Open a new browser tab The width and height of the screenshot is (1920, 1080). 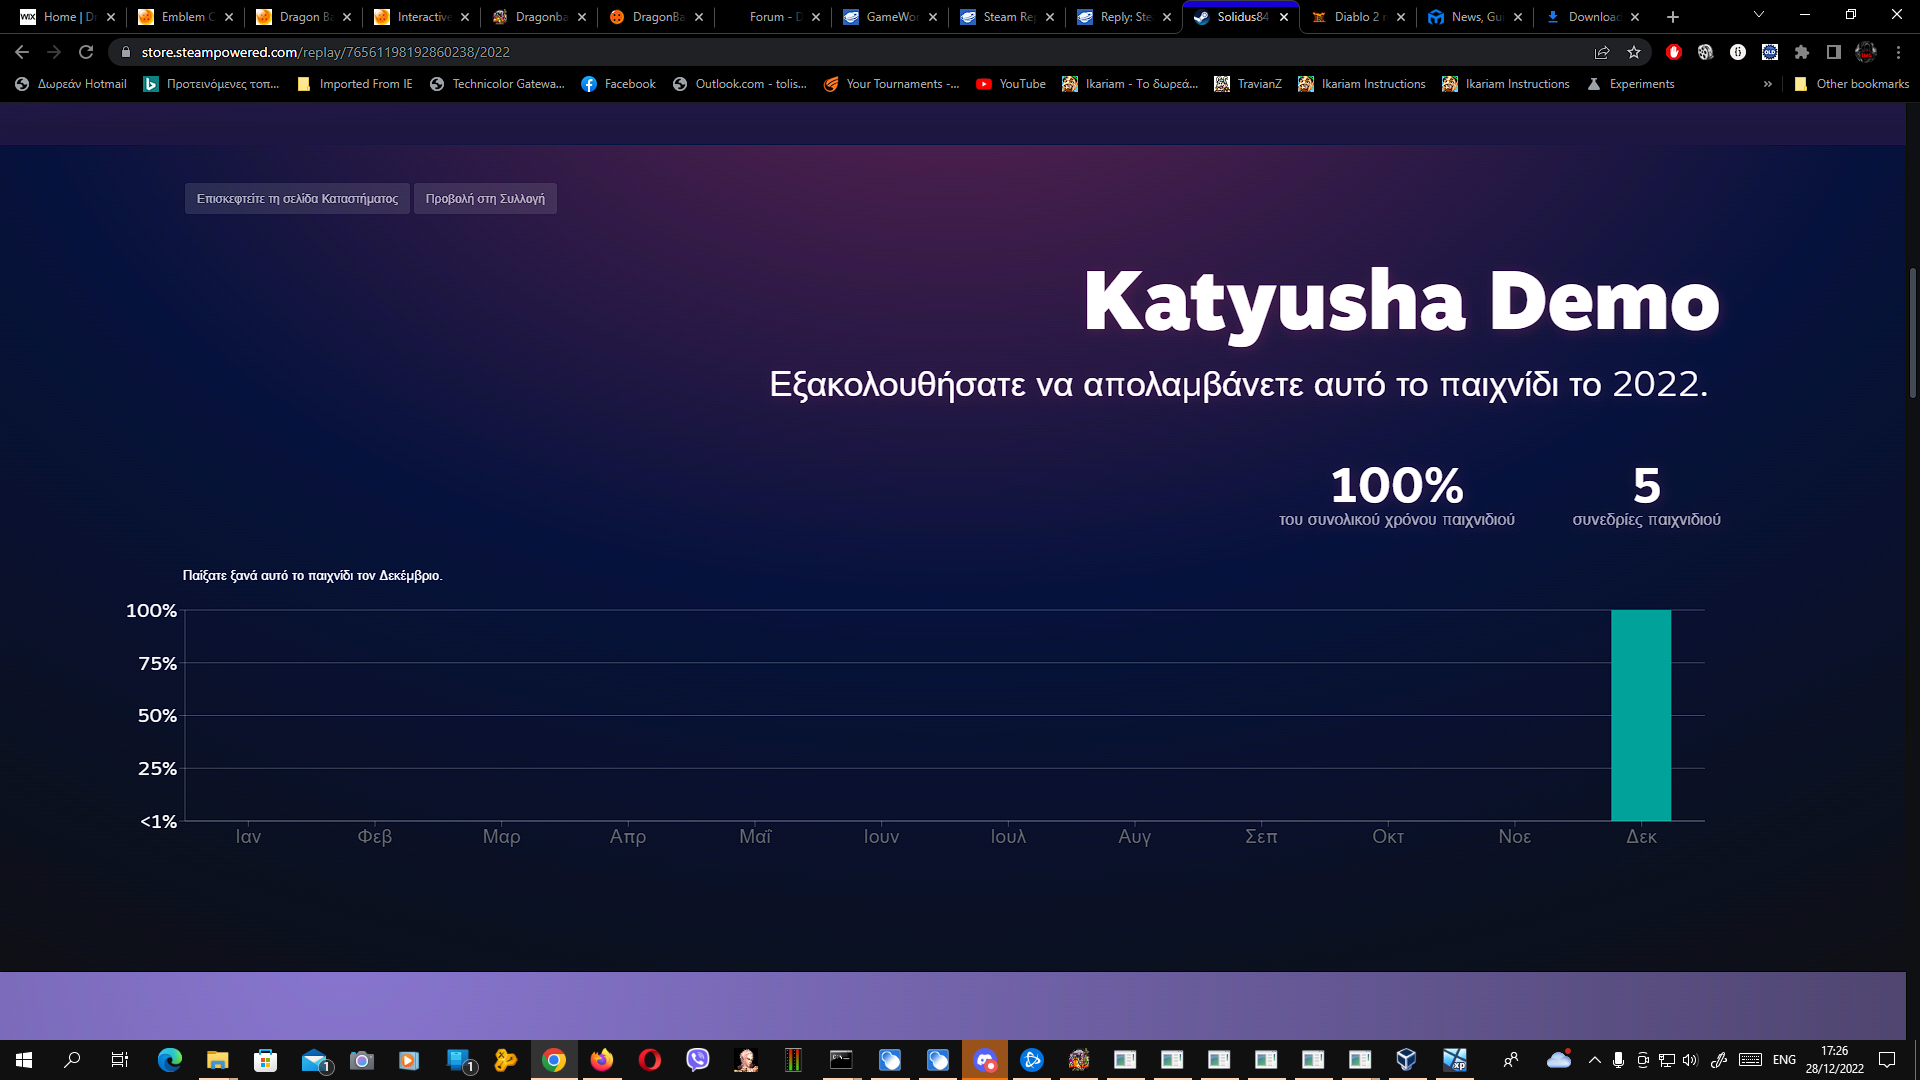point(1673,17)
